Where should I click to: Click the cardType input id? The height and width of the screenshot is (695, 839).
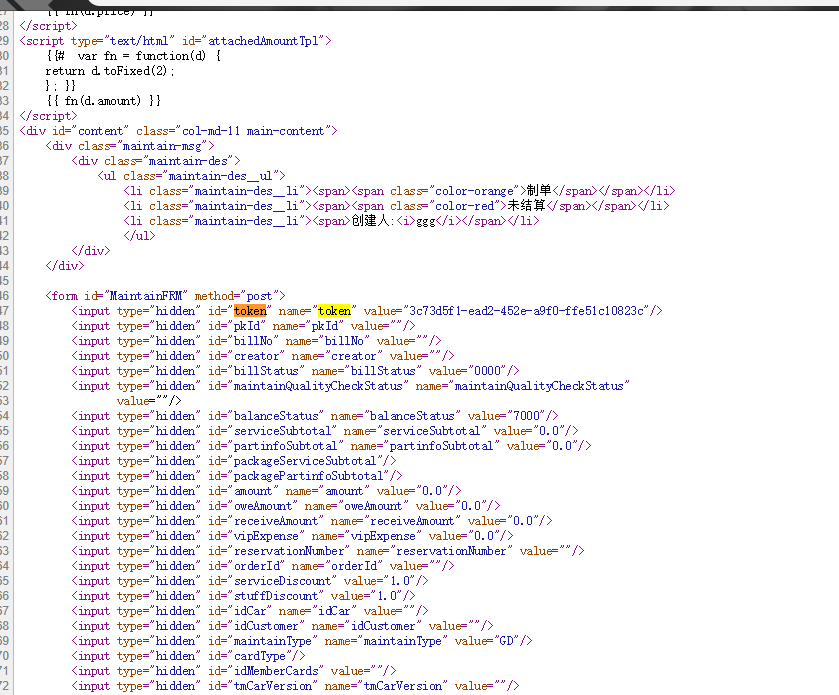tap(260, 656)
